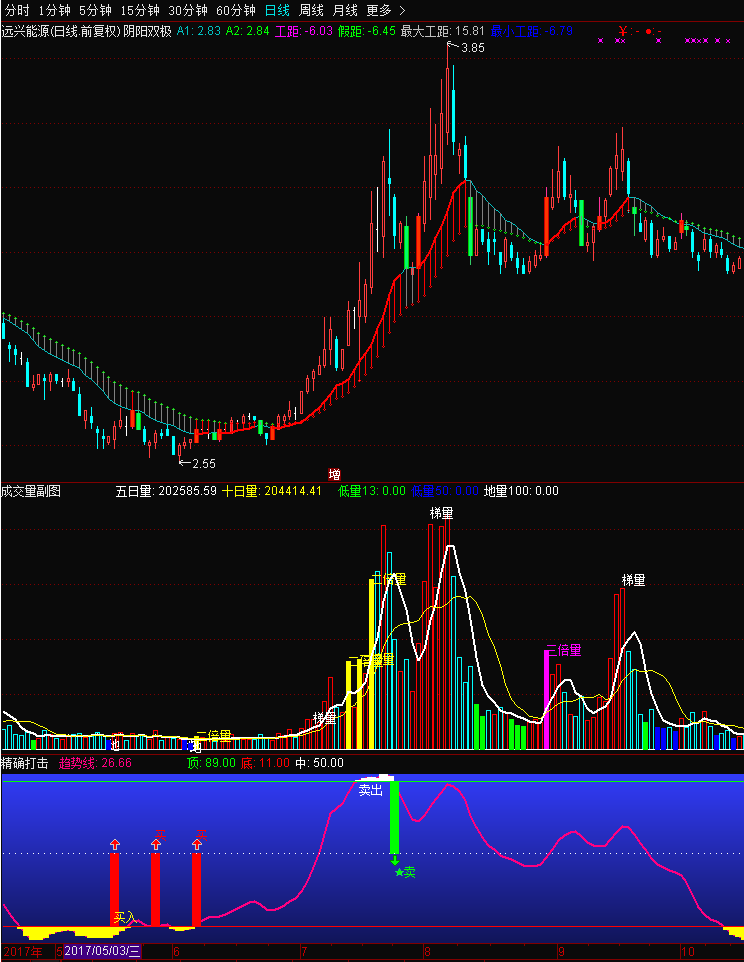This screenshot has height=962, width=744.
Task: Click the 3.85 high price marker
Action: 471,48
